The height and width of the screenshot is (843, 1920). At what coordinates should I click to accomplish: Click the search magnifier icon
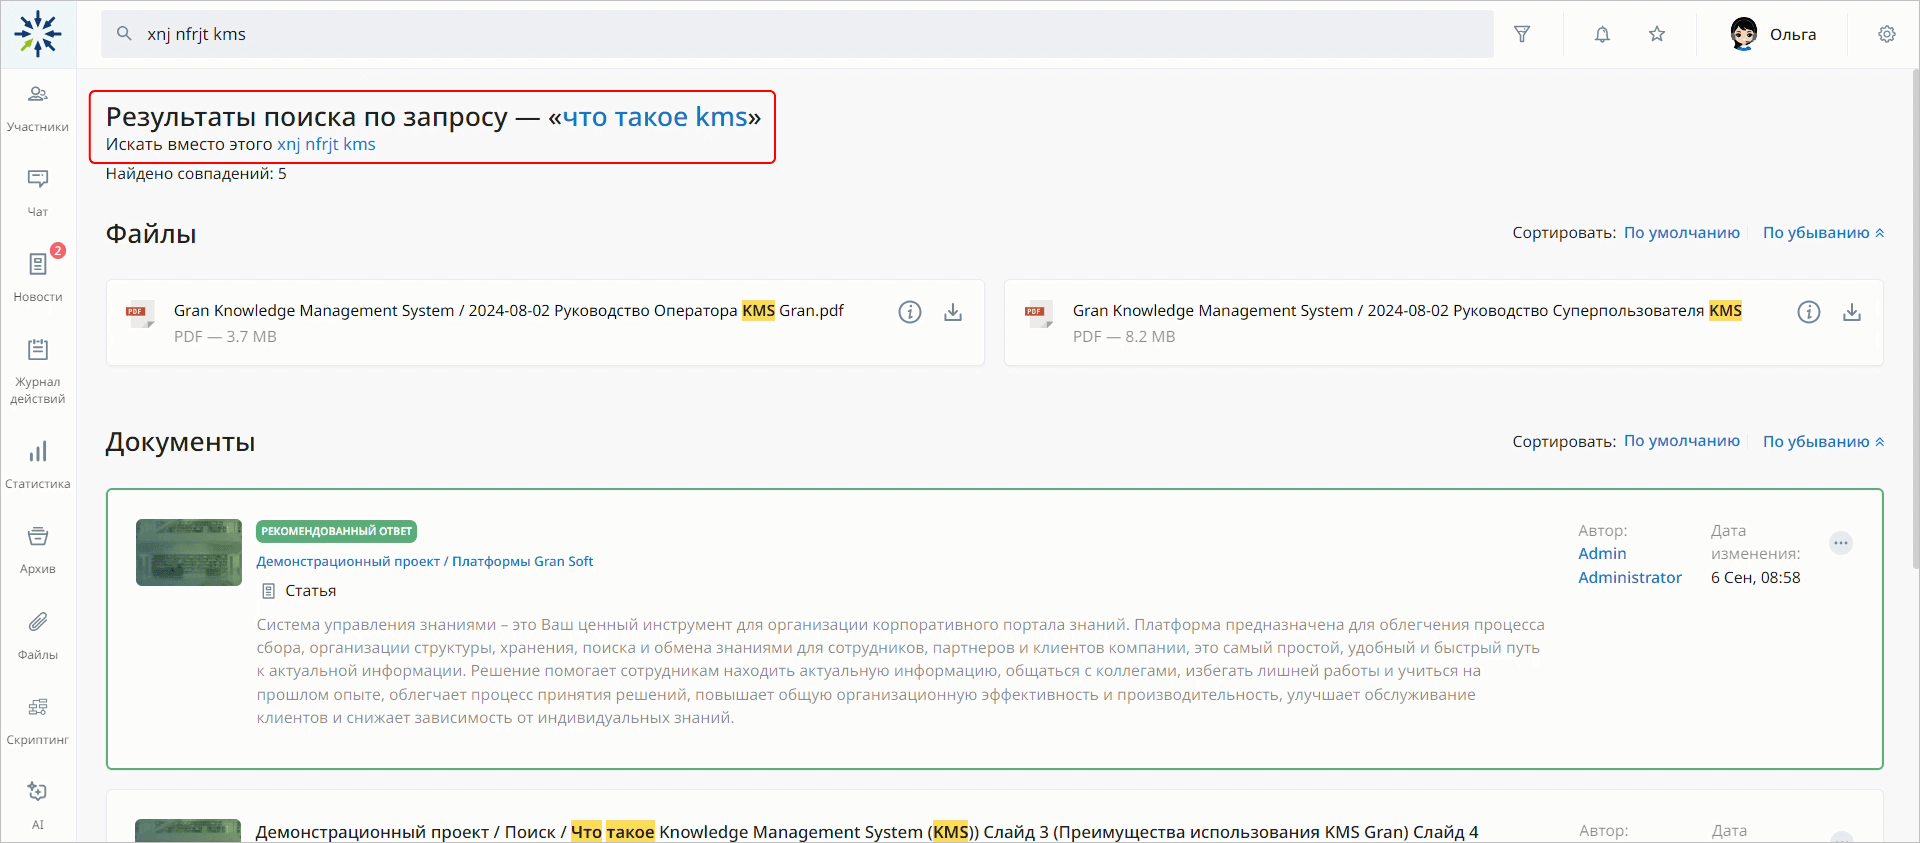(x=124, y=34)
